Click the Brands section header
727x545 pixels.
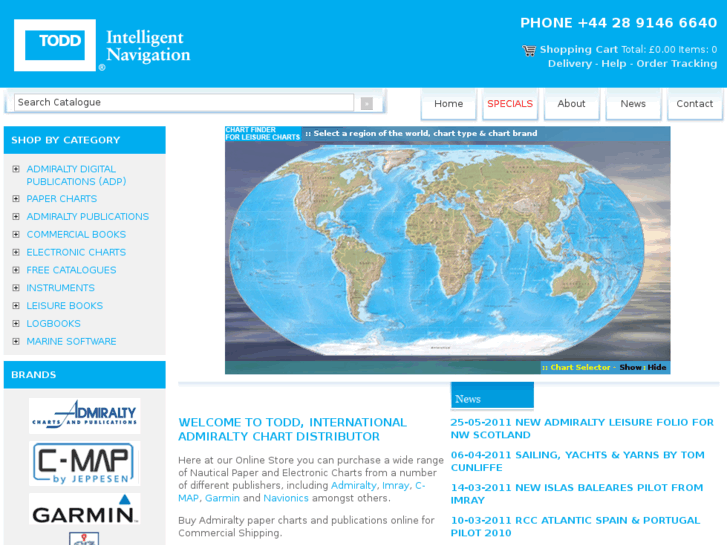[84, 375]
